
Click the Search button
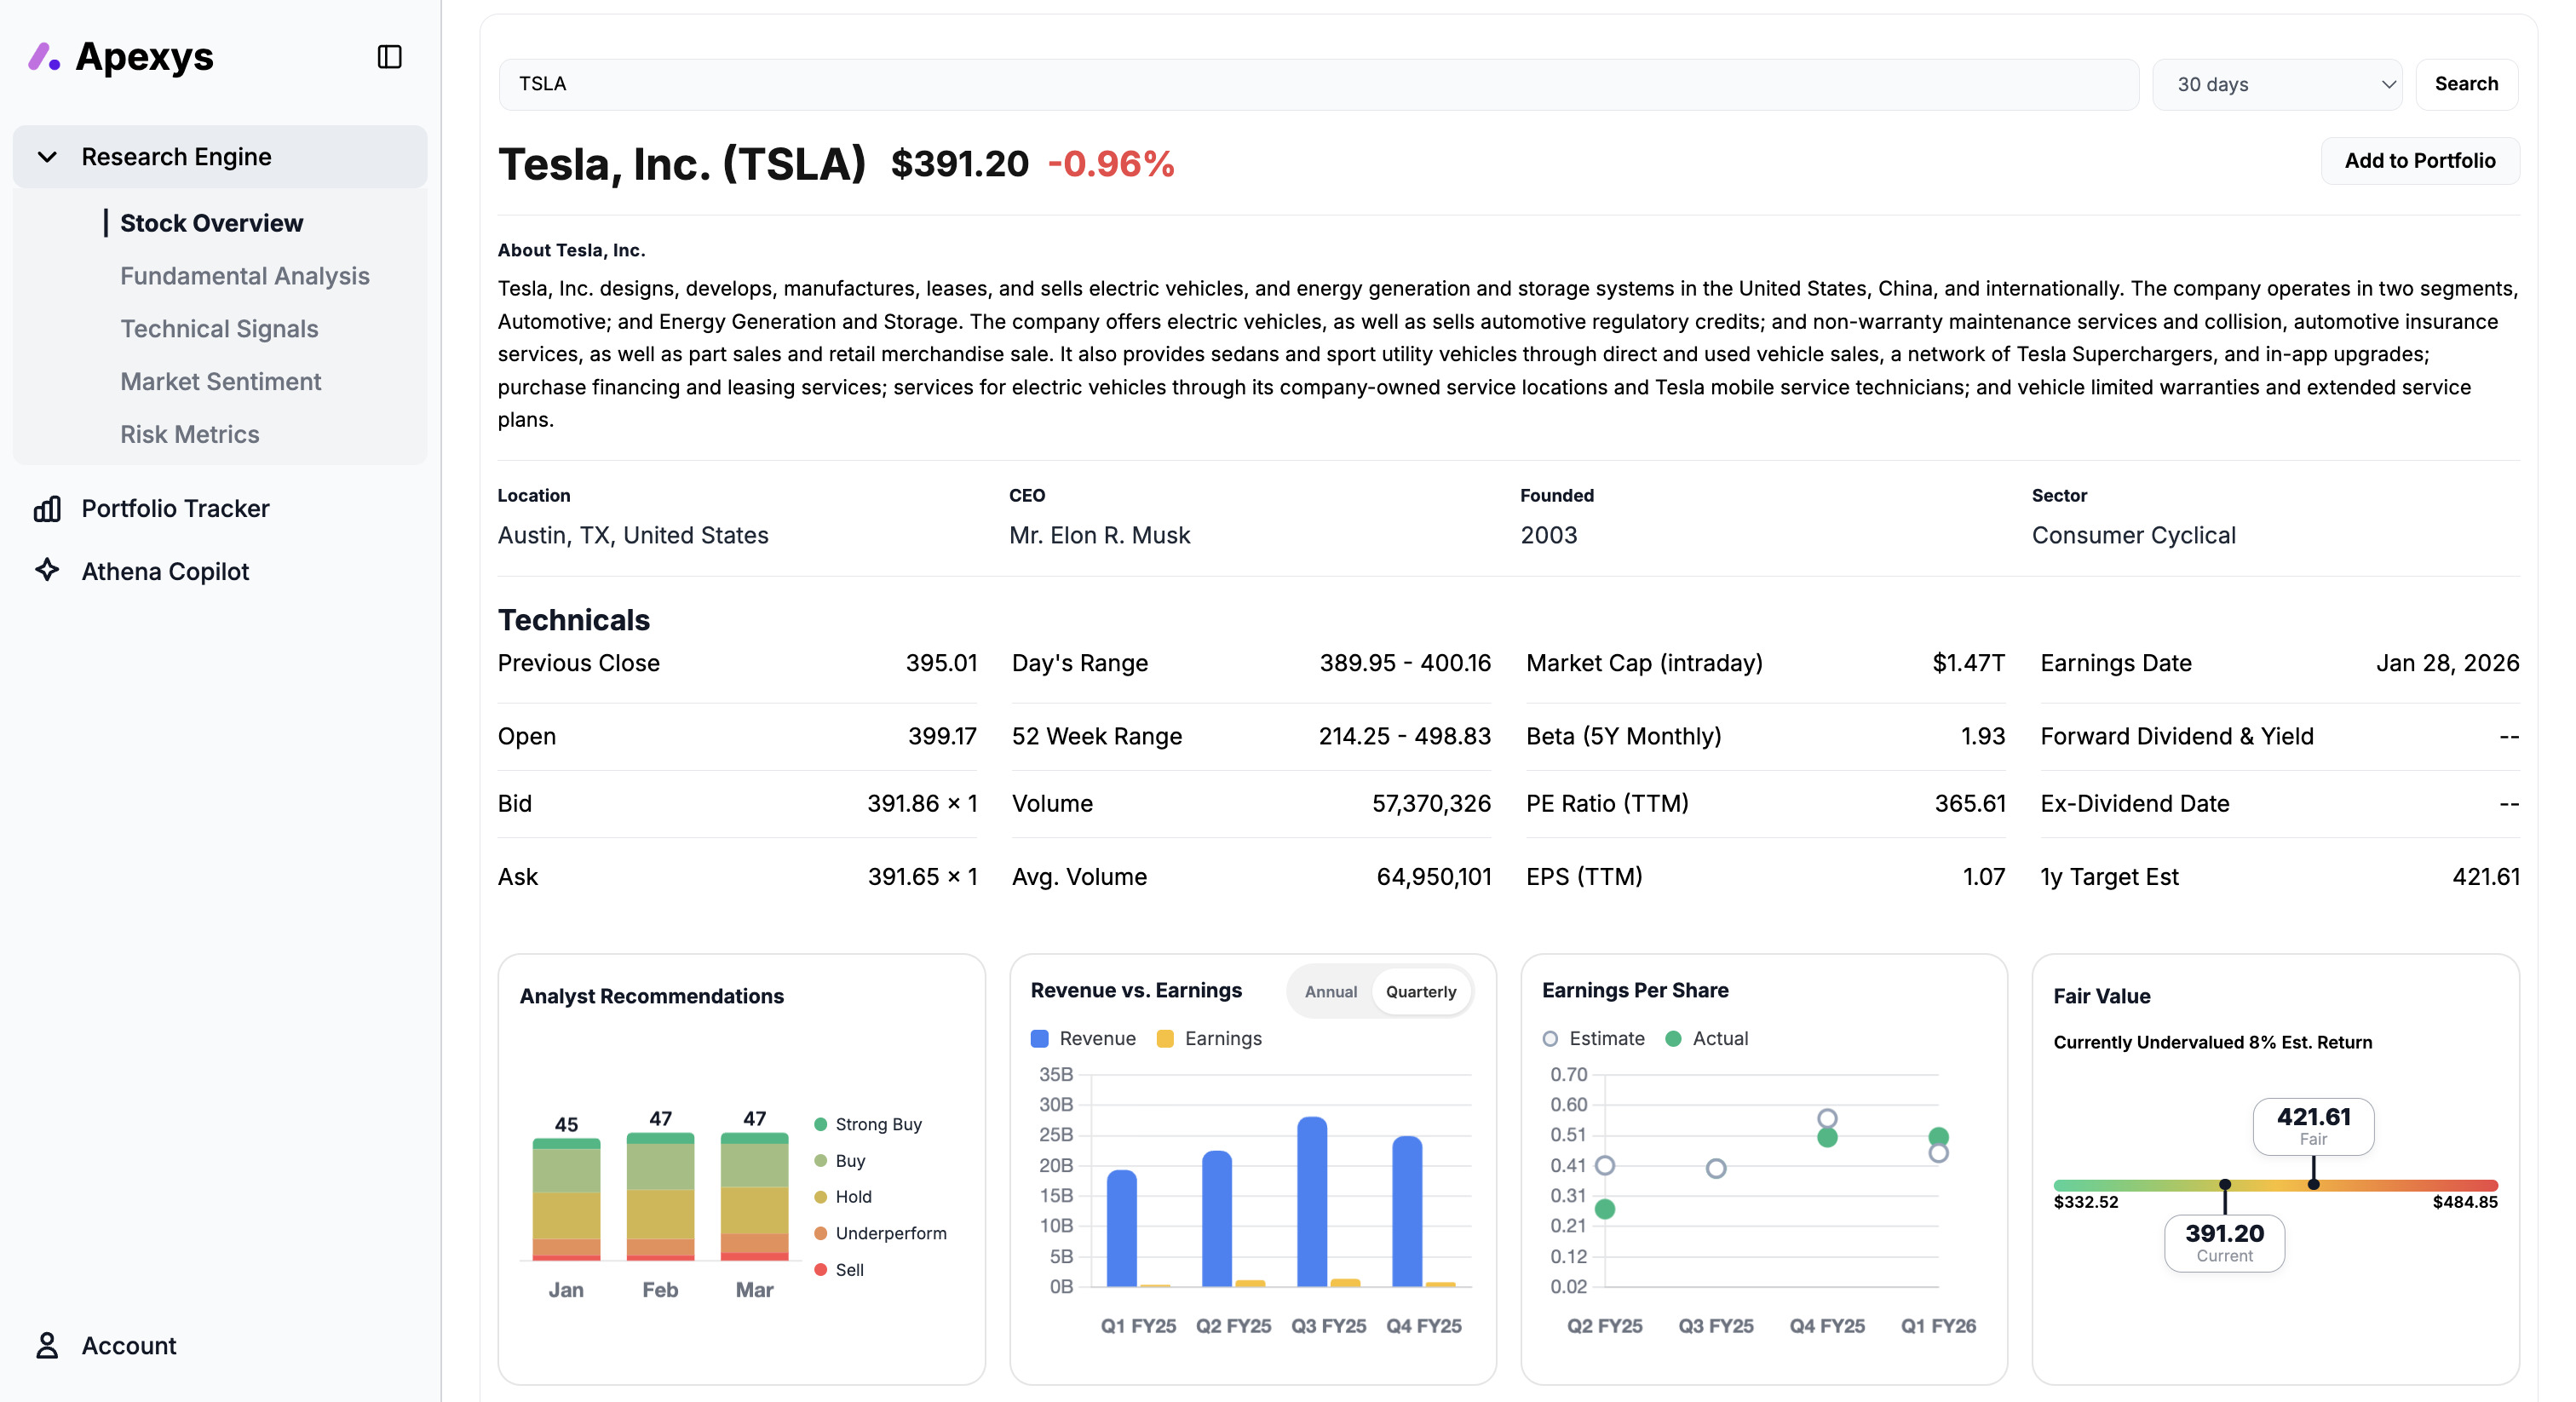pyautogui.click(x=2466, y=84)
